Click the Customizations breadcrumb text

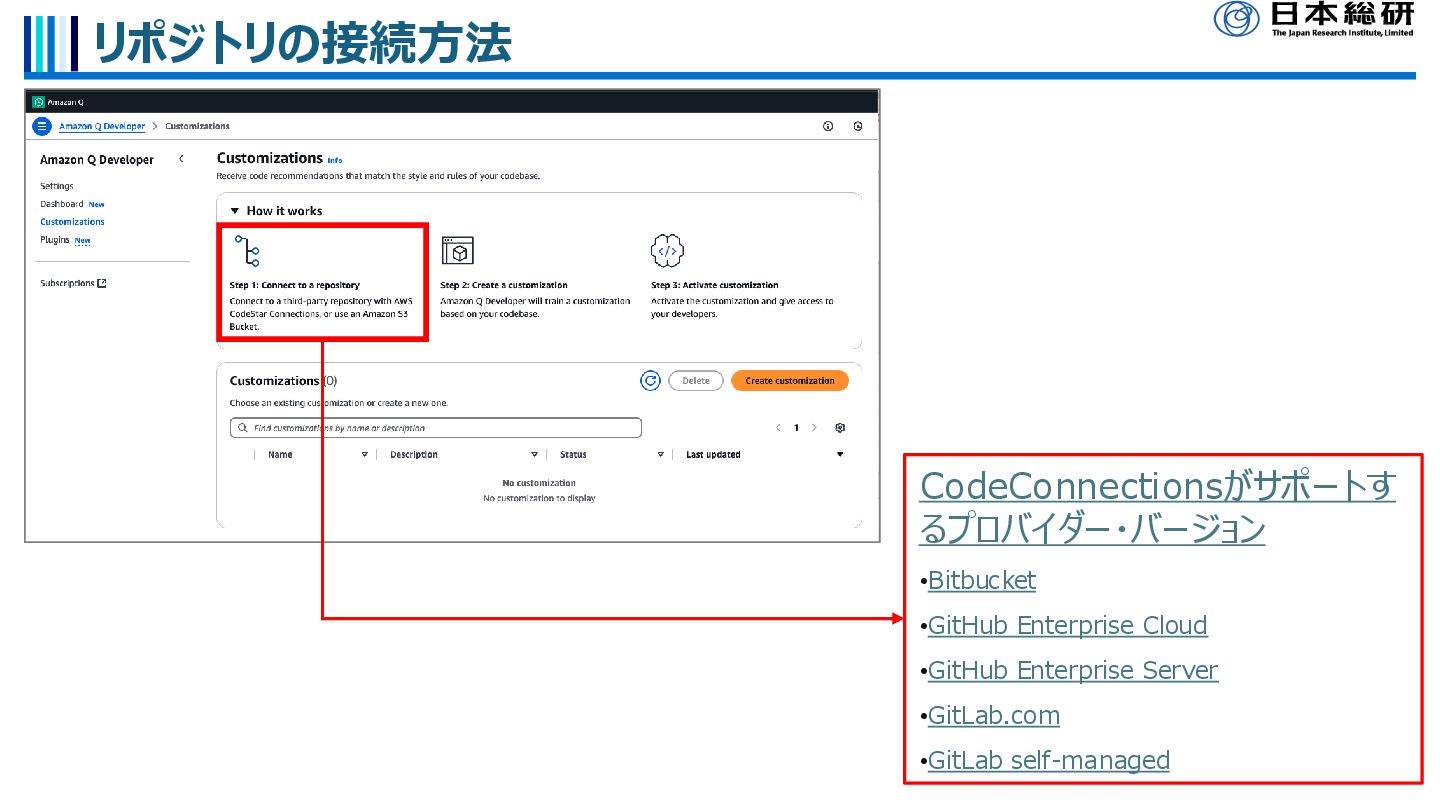coord(197,126)
